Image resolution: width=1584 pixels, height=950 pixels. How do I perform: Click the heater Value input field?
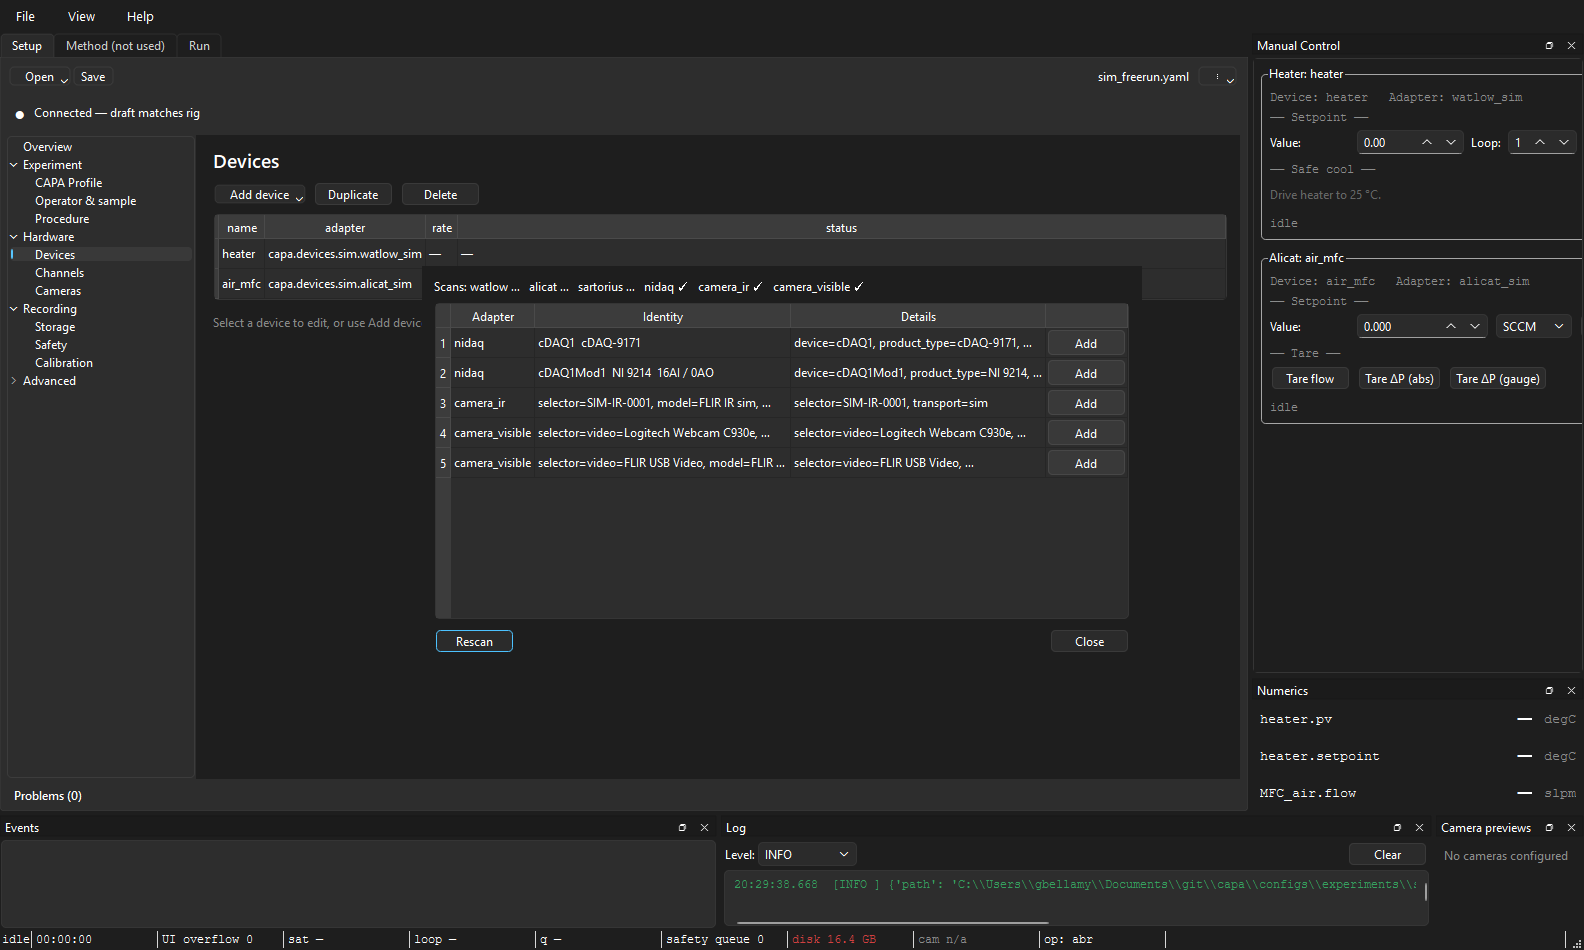point(1387,143)
